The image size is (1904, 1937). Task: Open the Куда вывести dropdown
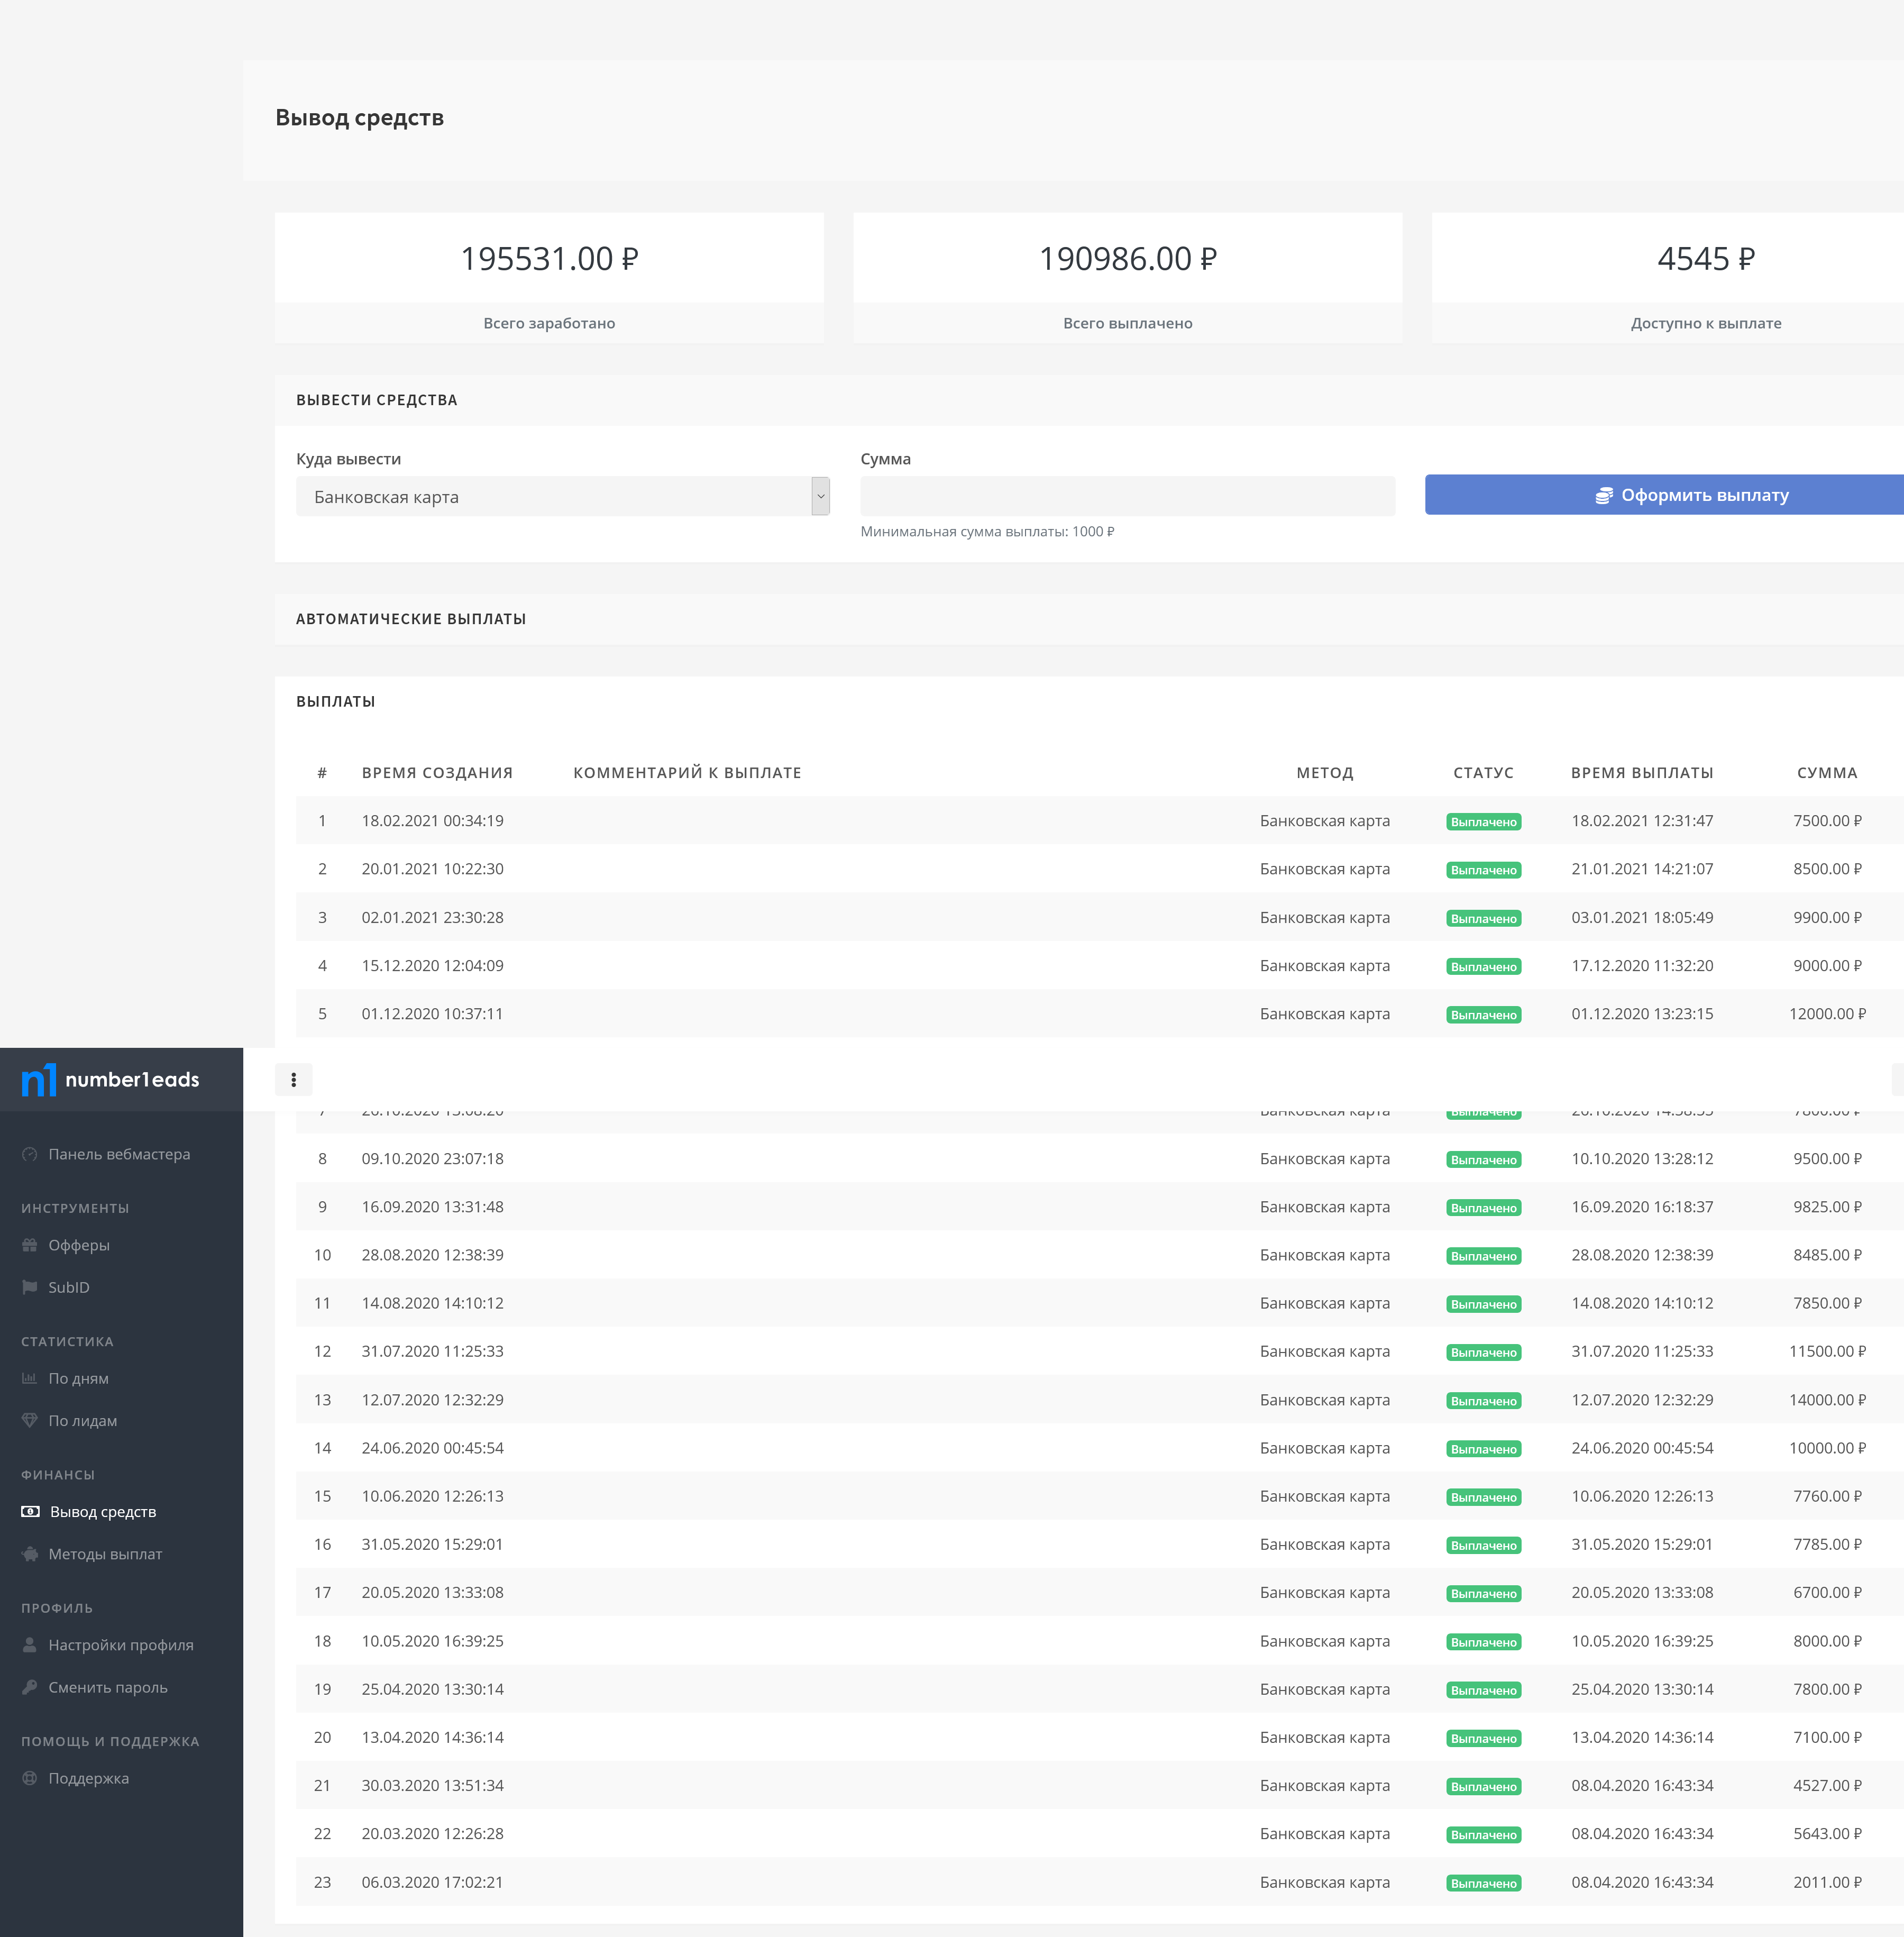pyautogui.click(x=562, y=496)
